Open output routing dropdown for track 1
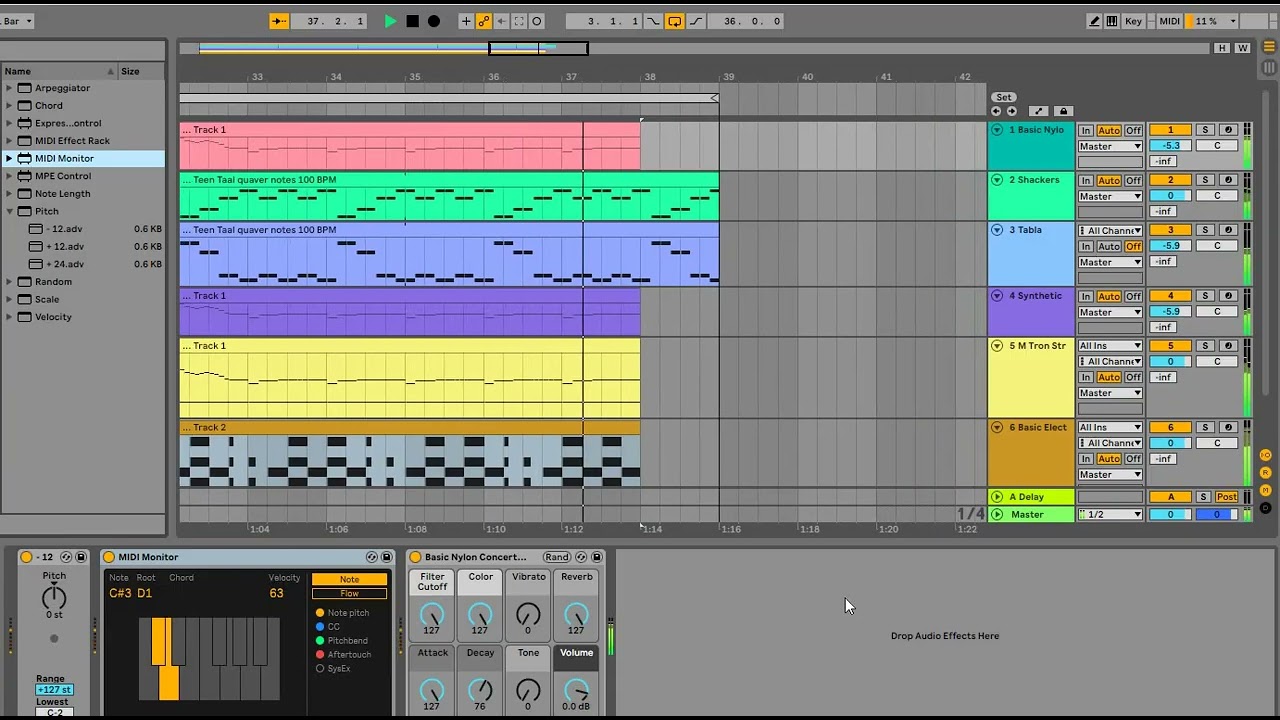Screen dimensions: 1280x720 (1110, 146)
